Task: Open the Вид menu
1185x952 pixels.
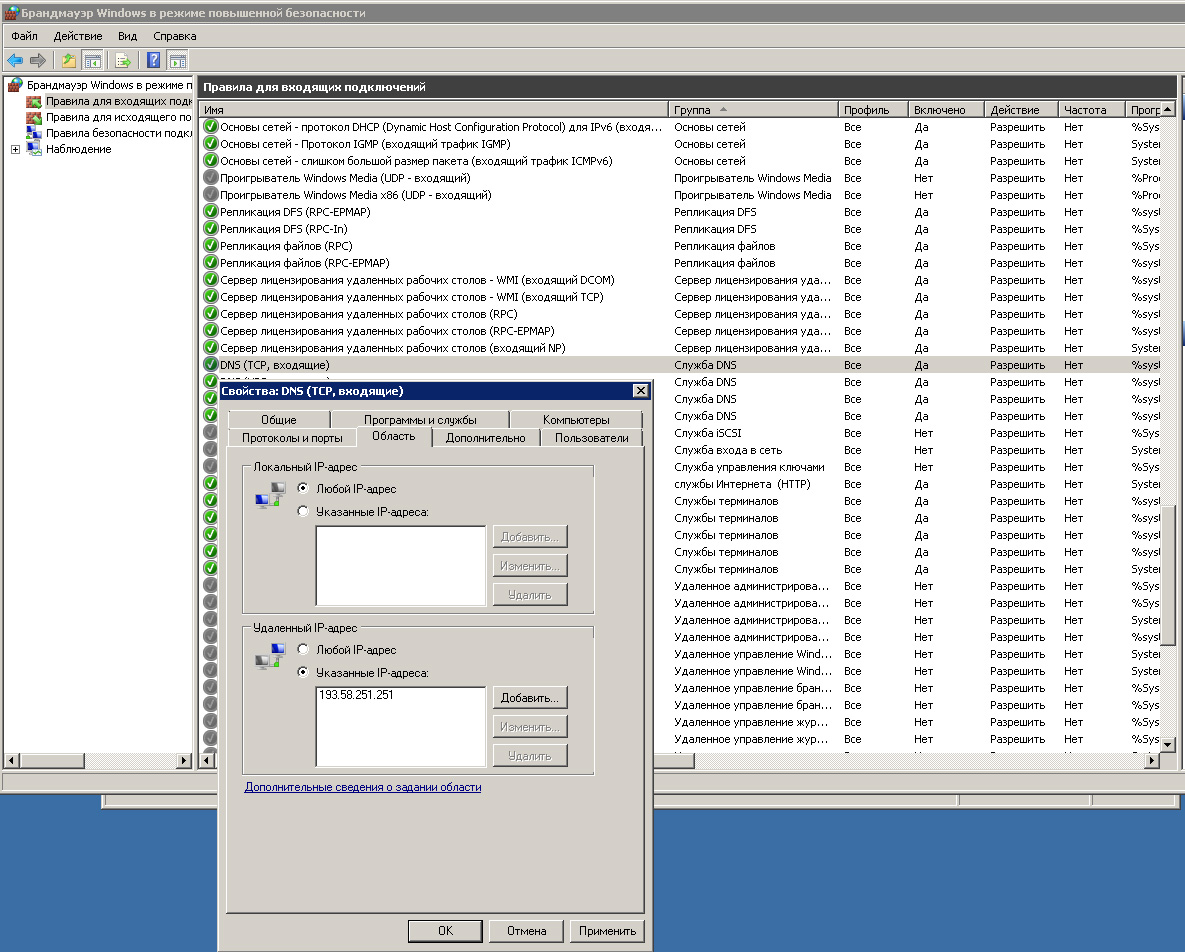Action: pyautogui.click(x=128, y=36)
